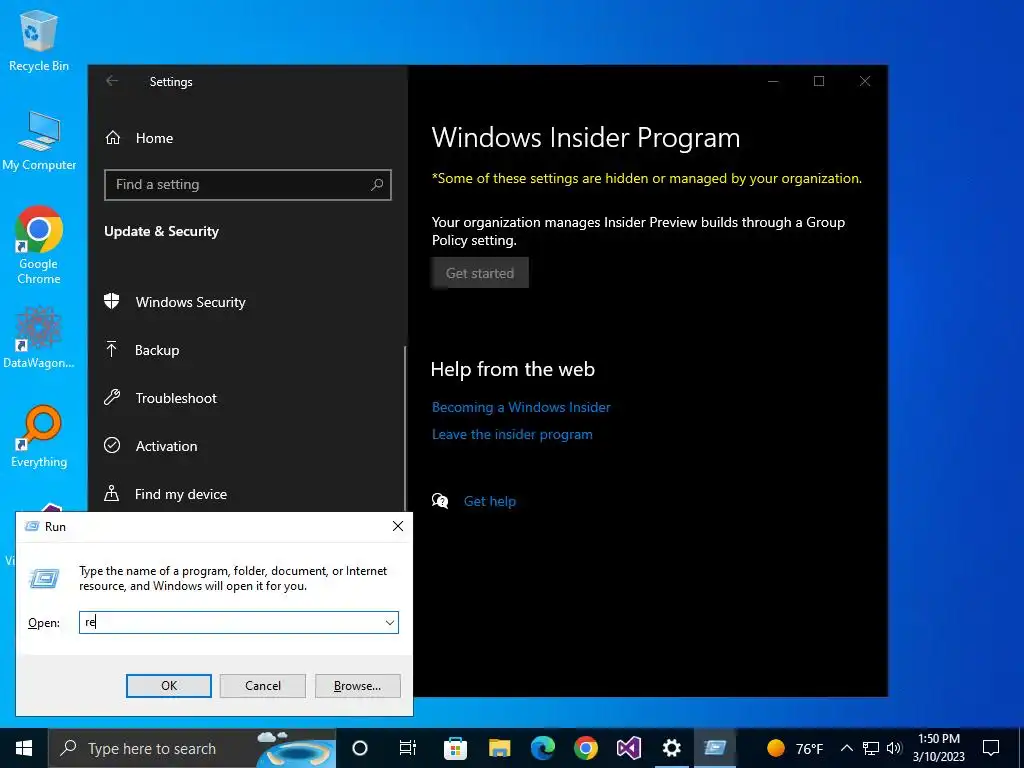This screenshot has height=768, width=1024.
Task: Select the Google Chrome desktop shortcut
Action: pos(39,245)
